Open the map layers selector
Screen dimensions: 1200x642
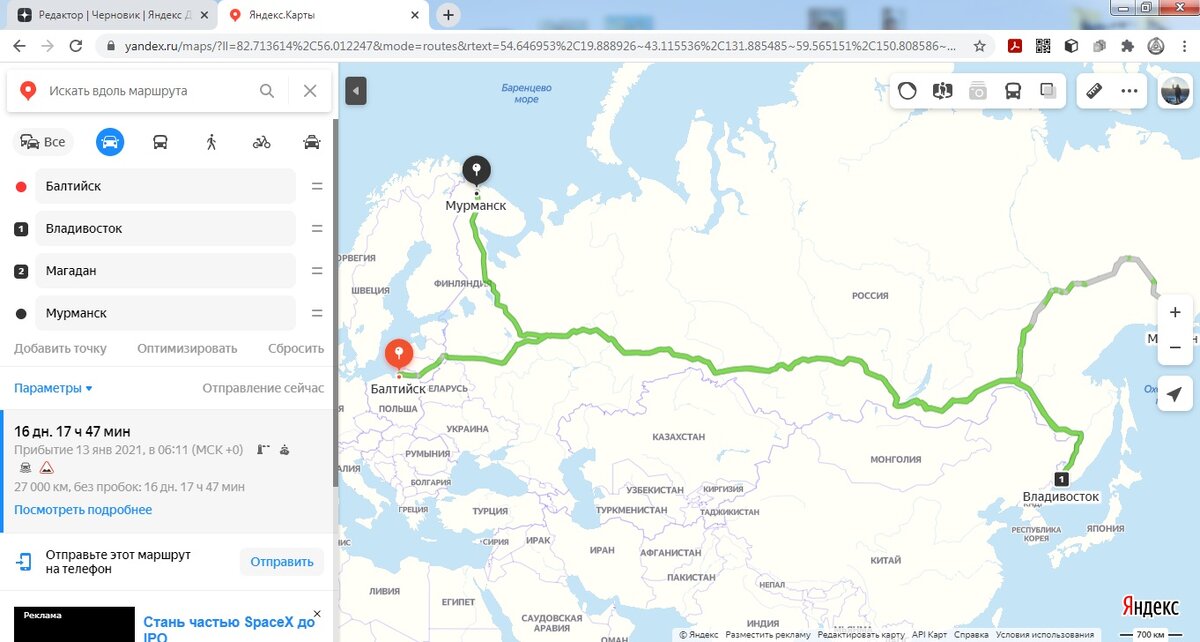(1047, 91)
